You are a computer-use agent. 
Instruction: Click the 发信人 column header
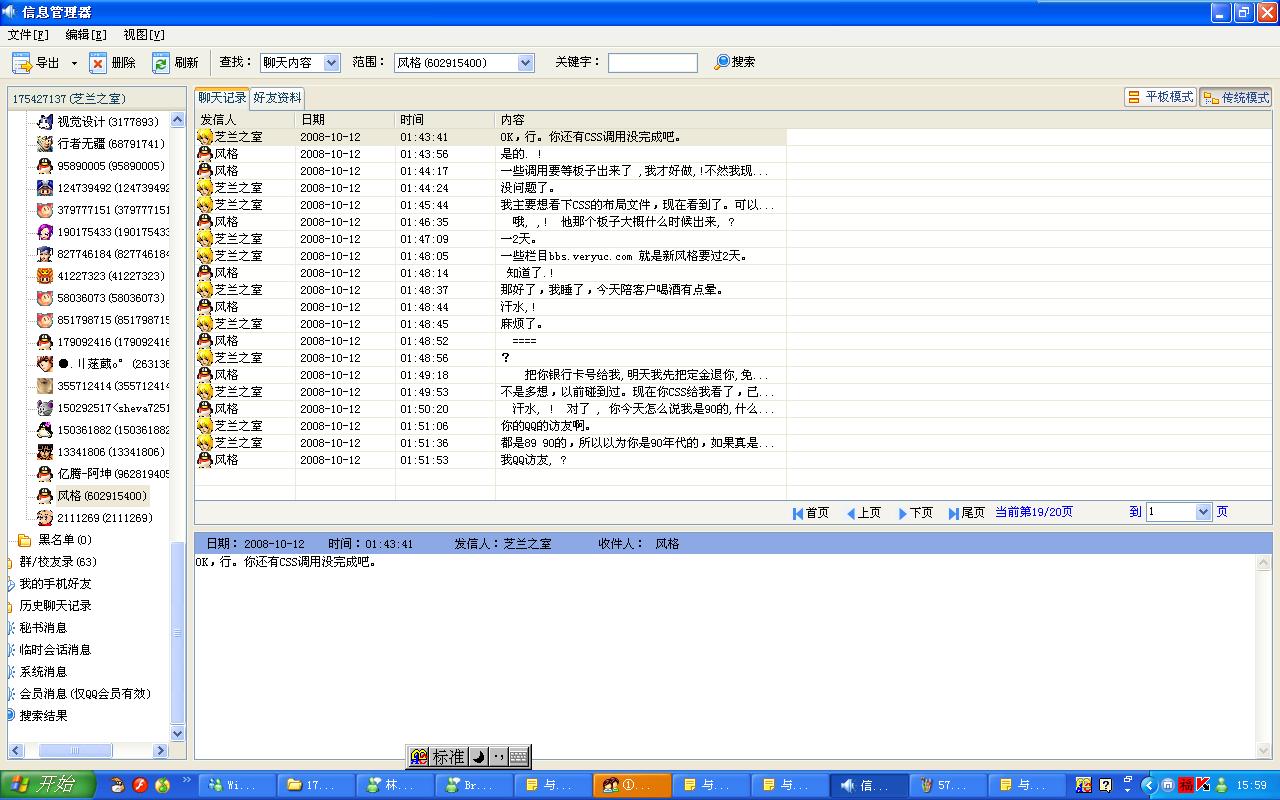245,120
